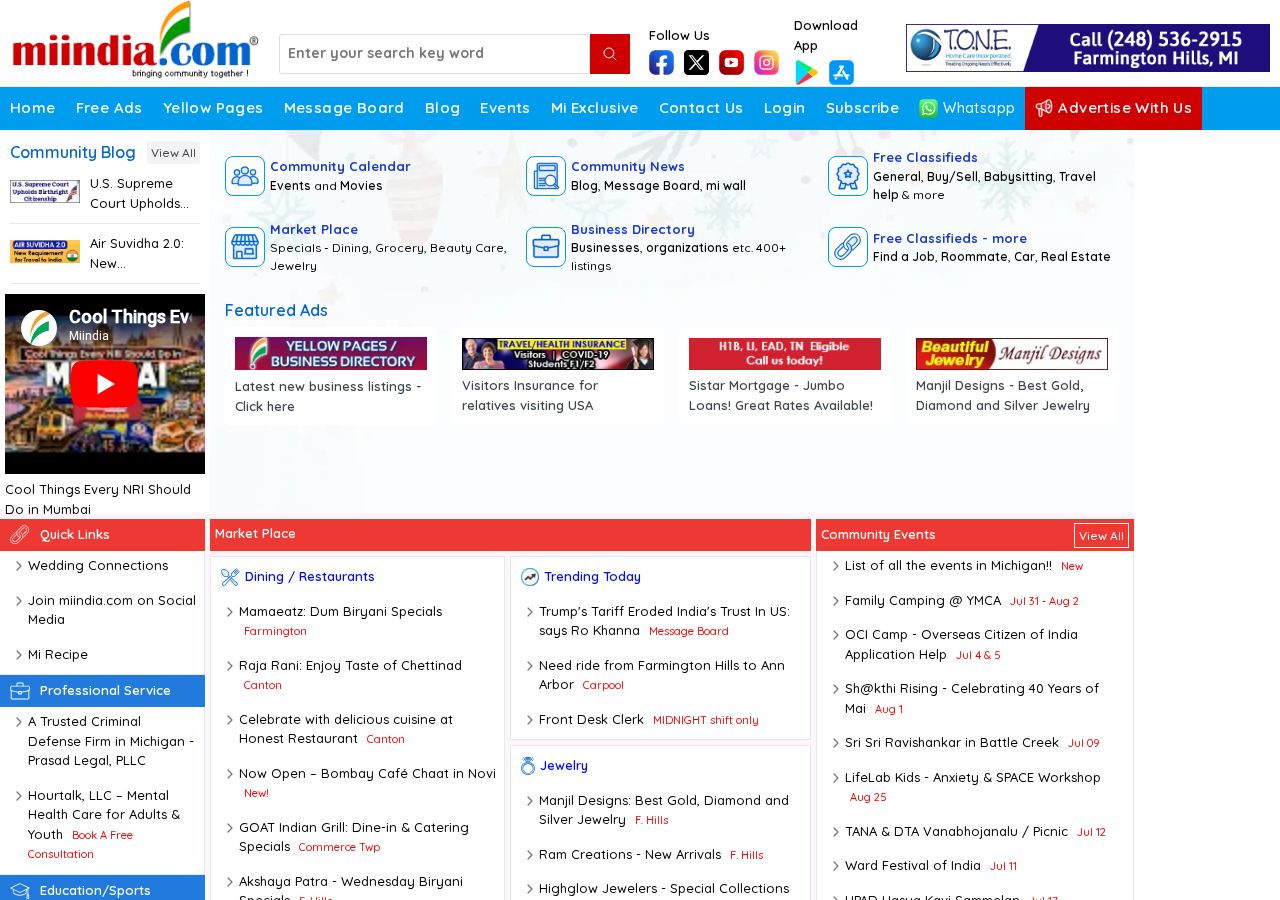Click the WhatsApp logo icon in navbar
The image size is (1280, 900).
coord(929,108)
